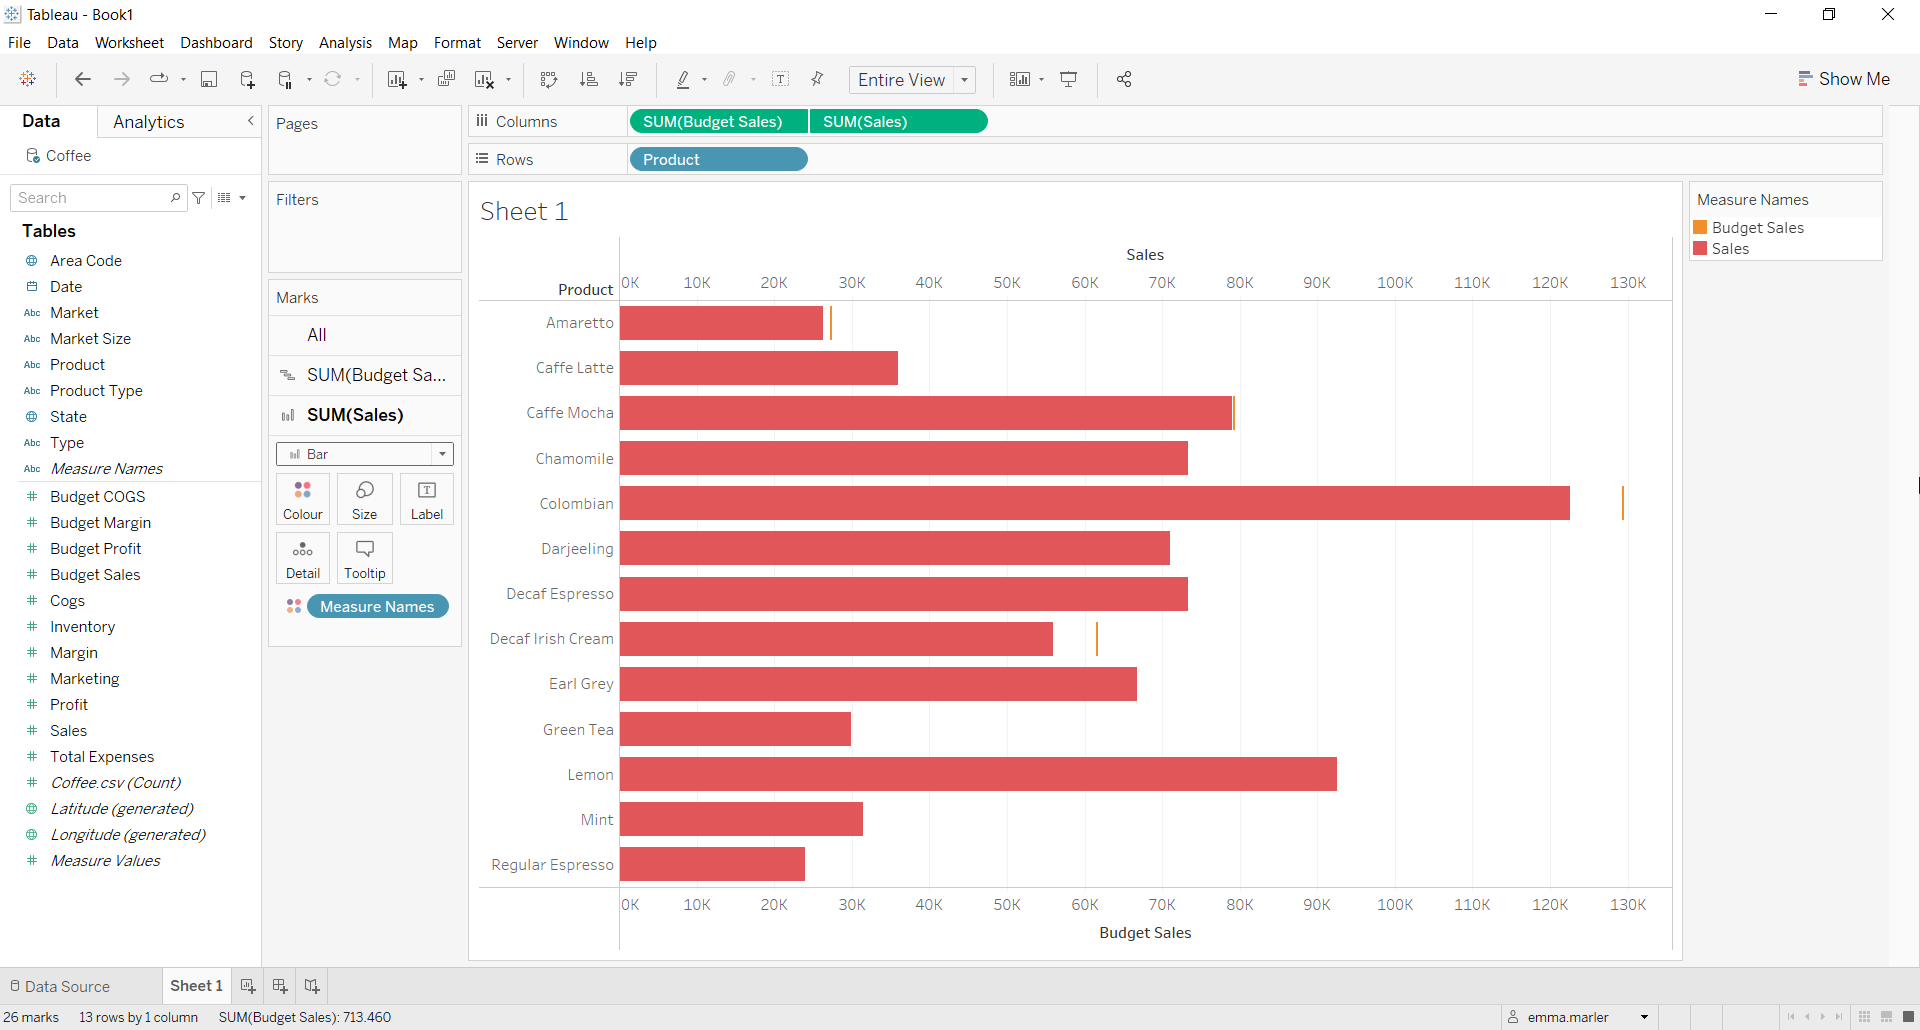The image size is (1920, 1030).
Task: Open the Analysis menu
Action: pyautogui.click(x=345, y=43)
